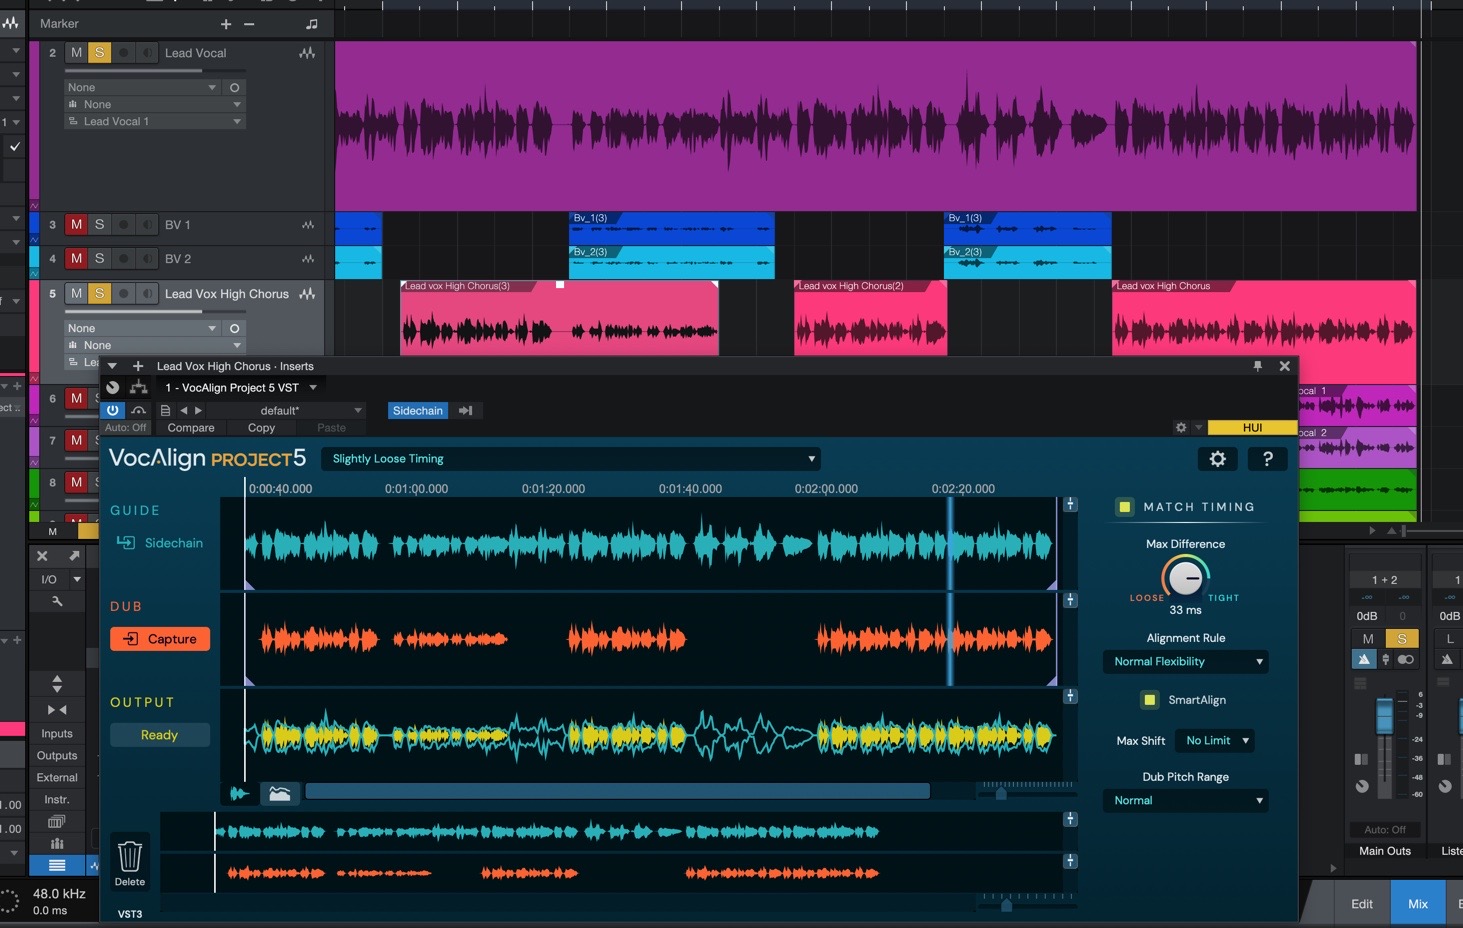
Task: Unmute the BV 1 track
Action: pyautogui.click(x=76, y=225)
